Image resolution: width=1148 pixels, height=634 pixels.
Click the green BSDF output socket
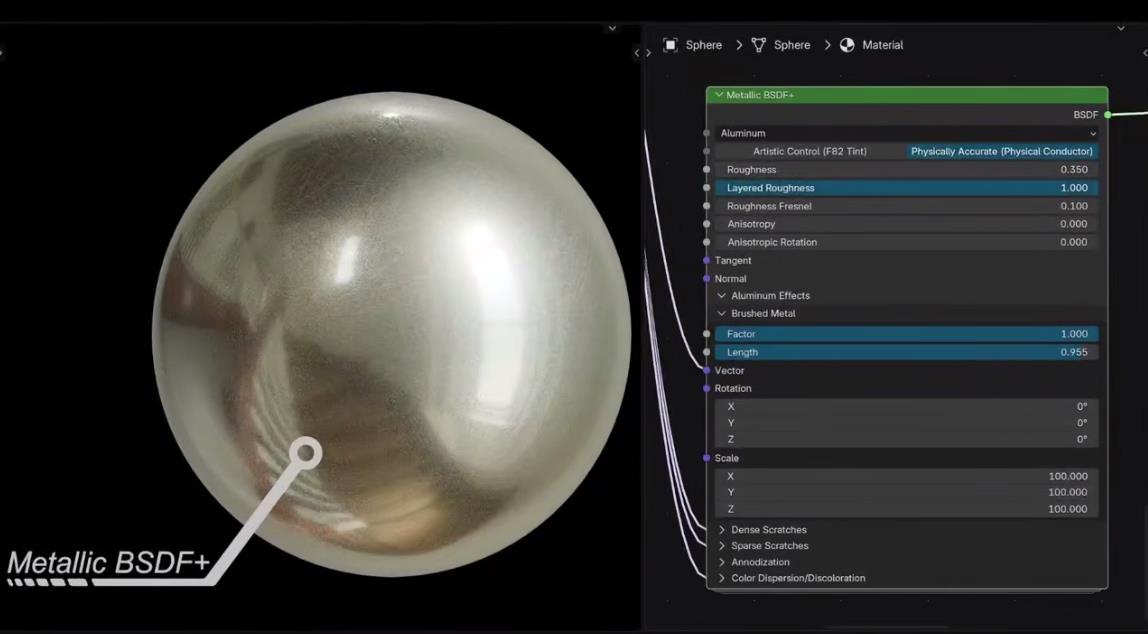pyautogui.click(x=1108, y=115)
